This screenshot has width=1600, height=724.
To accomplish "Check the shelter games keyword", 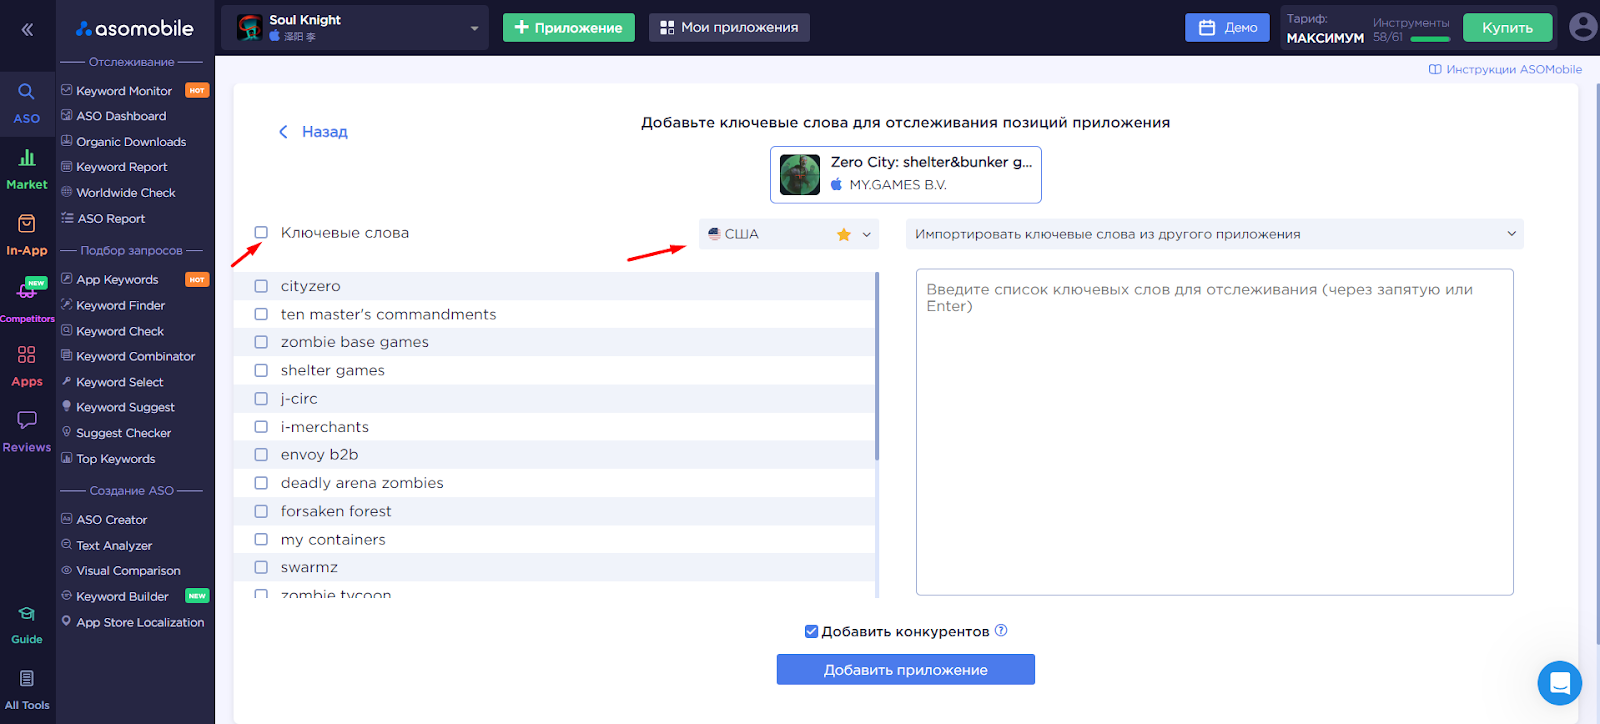I will pyautogui.click(x=261, y=370).
